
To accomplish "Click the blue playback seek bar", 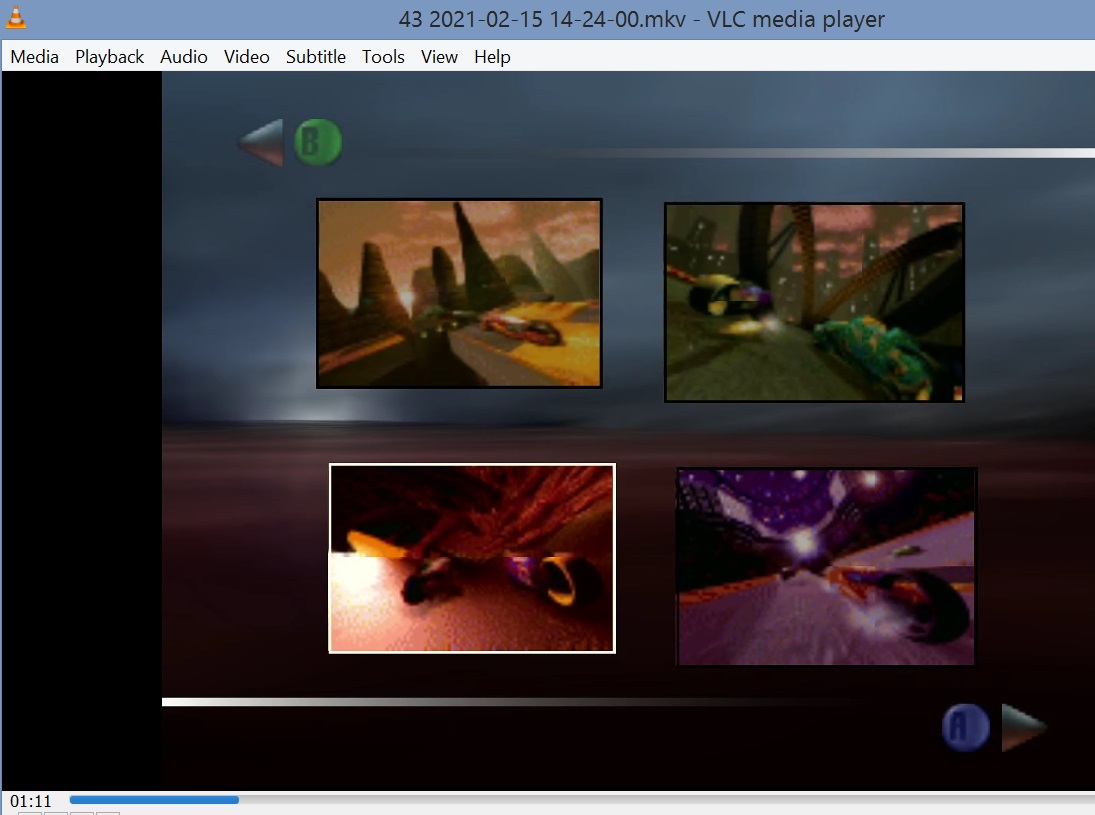I will coord(582,800).
